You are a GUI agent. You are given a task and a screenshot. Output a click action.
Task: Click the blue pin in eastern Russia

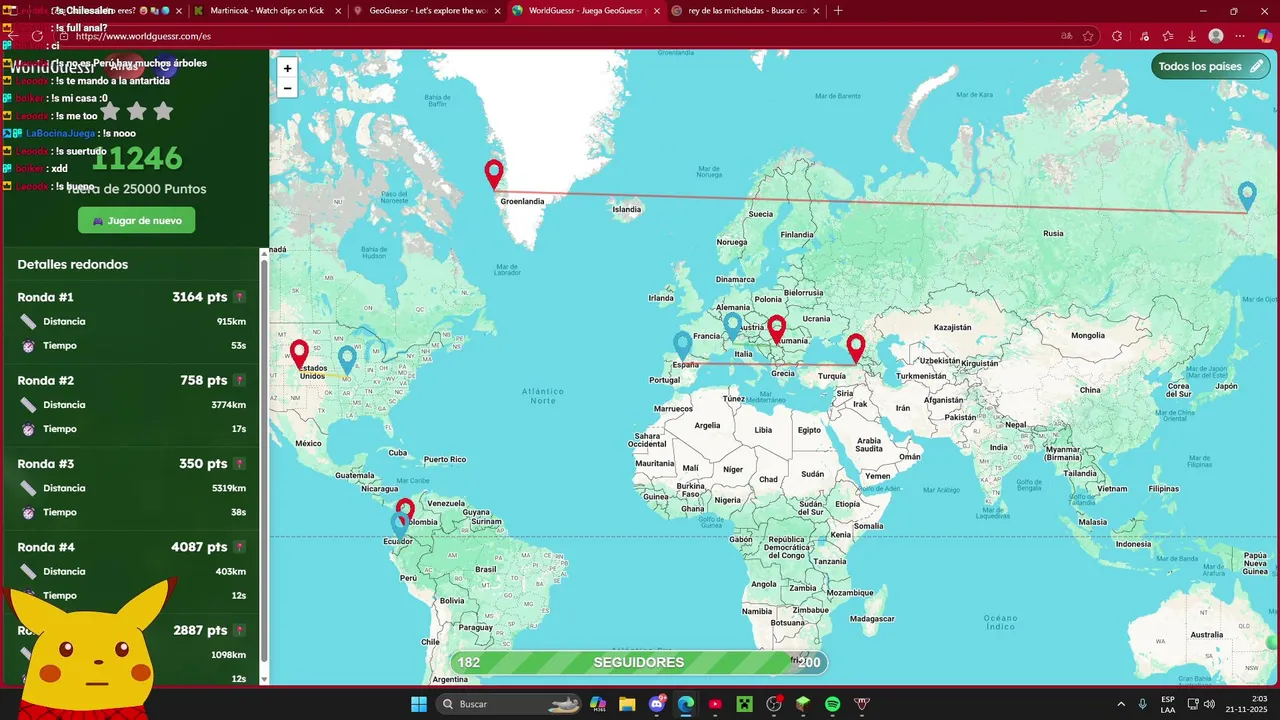(1246, 196)
